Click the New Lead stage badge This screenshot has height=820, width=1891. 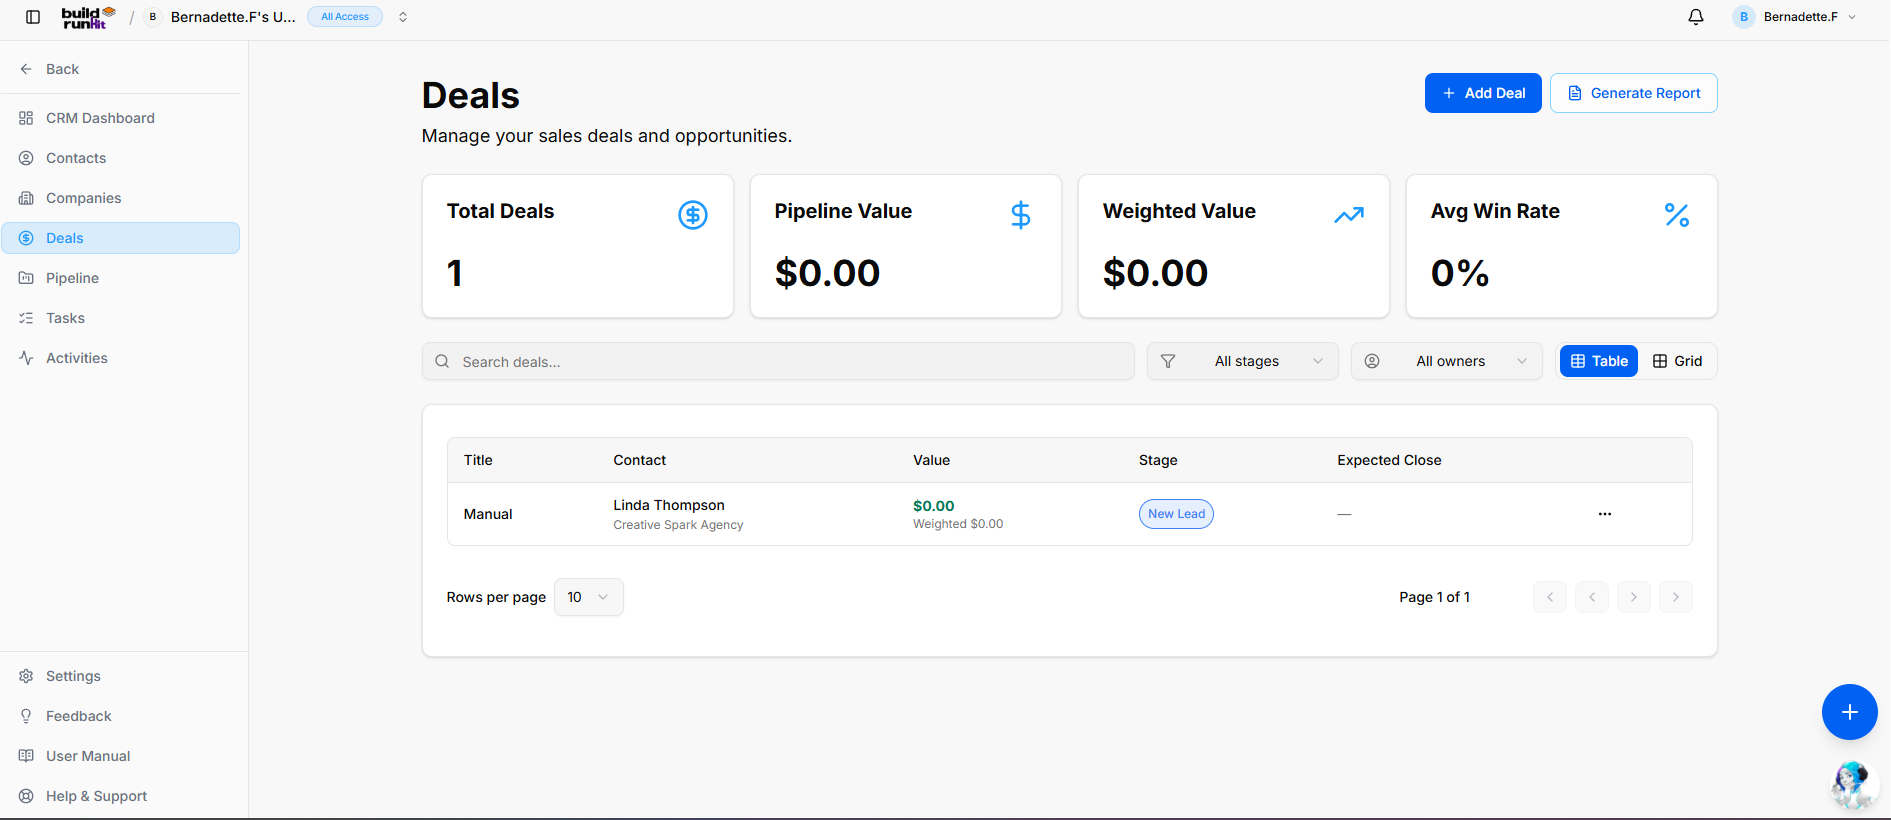click(1176, 514)
